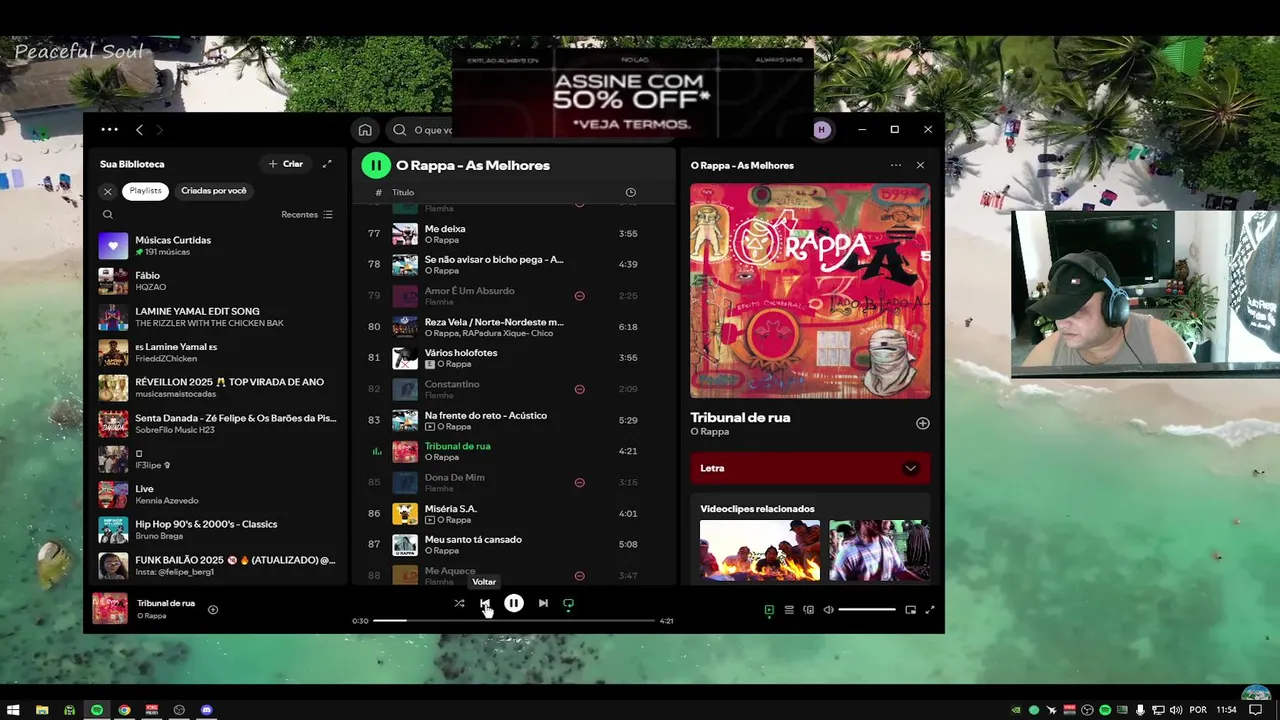Click the O Rappa album cover art
Viewport: 1280px width, 720px height.
point(810,291)
